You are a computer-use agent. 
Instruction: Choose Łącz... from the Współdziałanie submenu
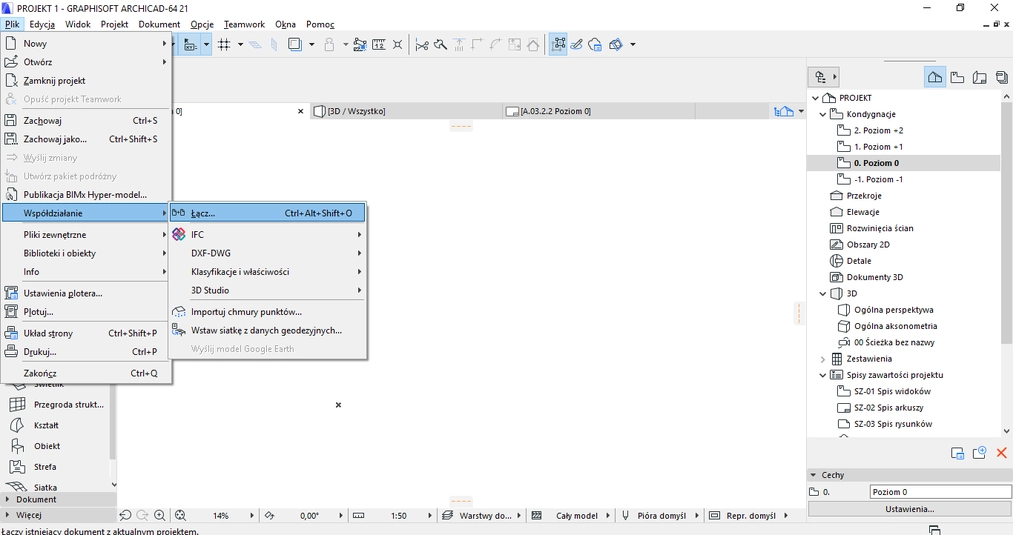pyautogui.click(x=267, y=213)
